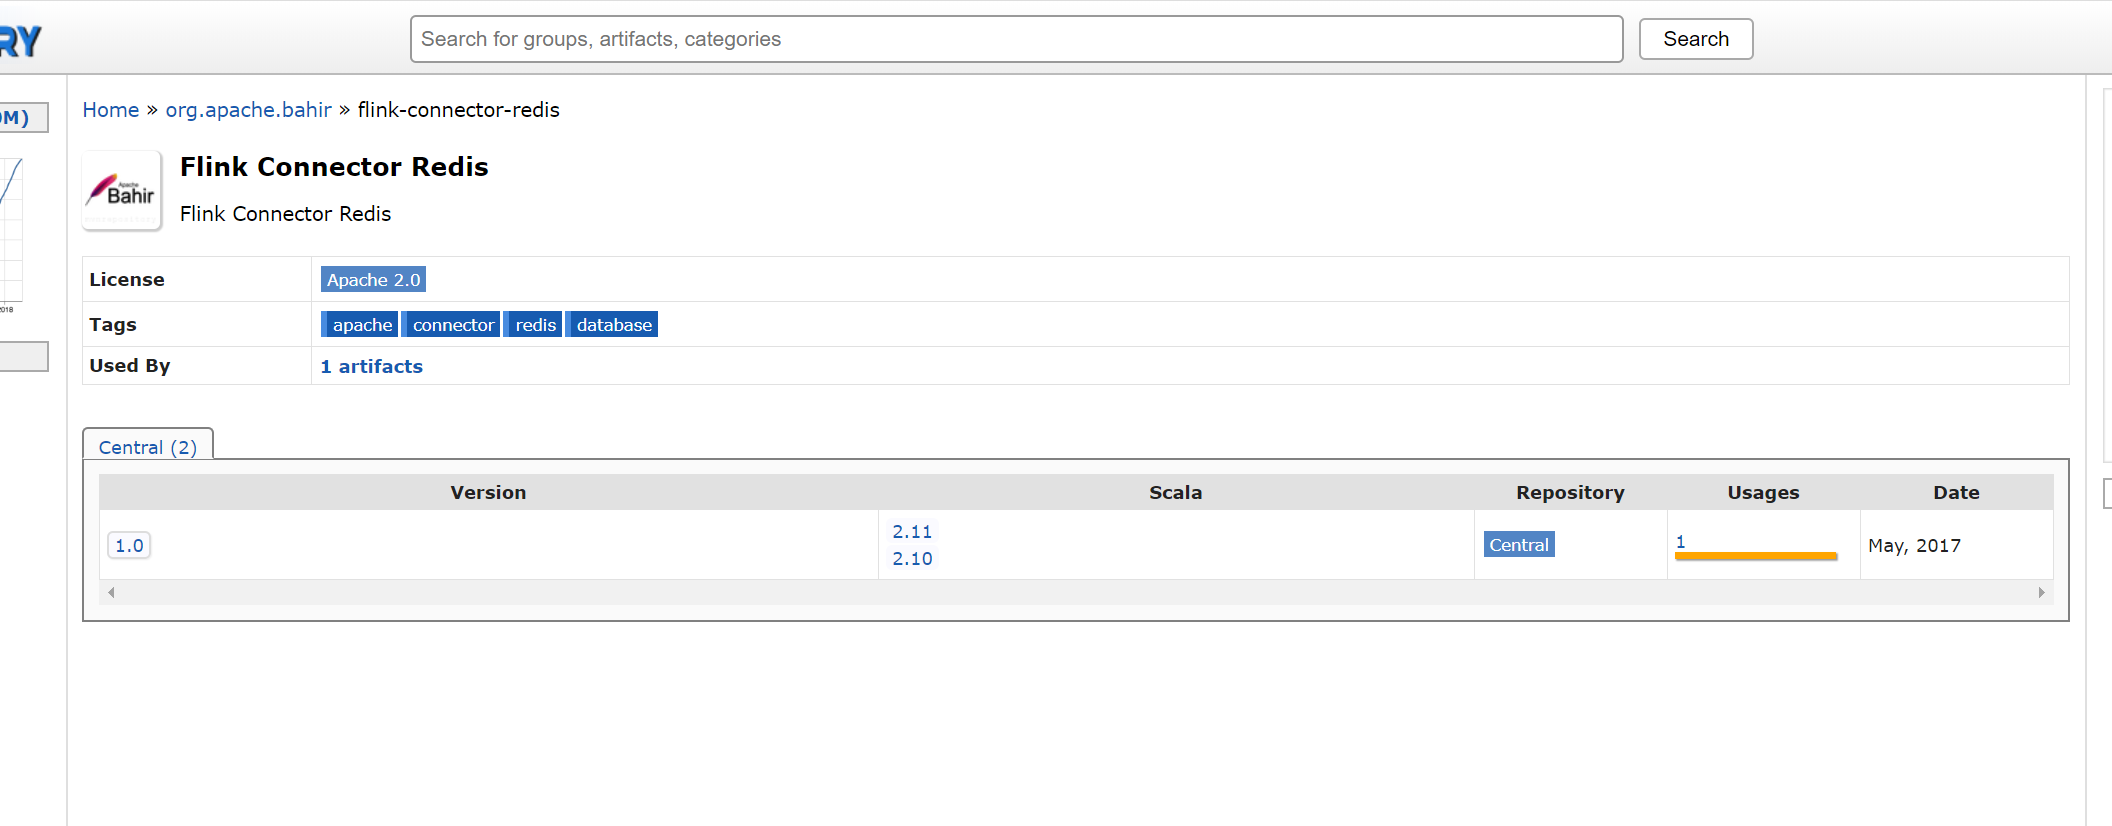Open version 1.0 link
The image size is (2112, 826).
[129, 546]
